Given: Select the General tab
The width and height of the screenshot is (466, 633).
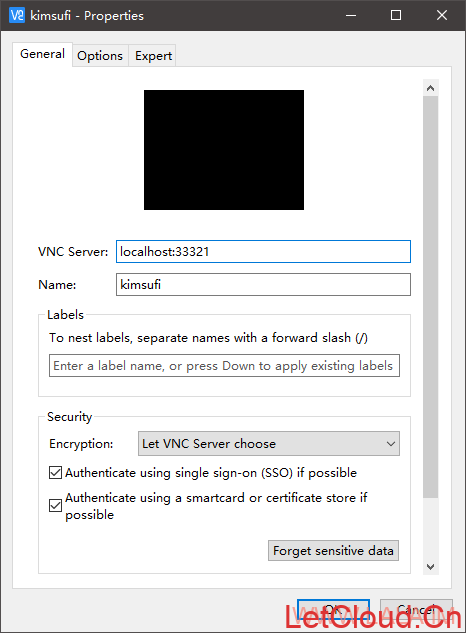Looking at the screenshot, I should click(x=42, y=54).
